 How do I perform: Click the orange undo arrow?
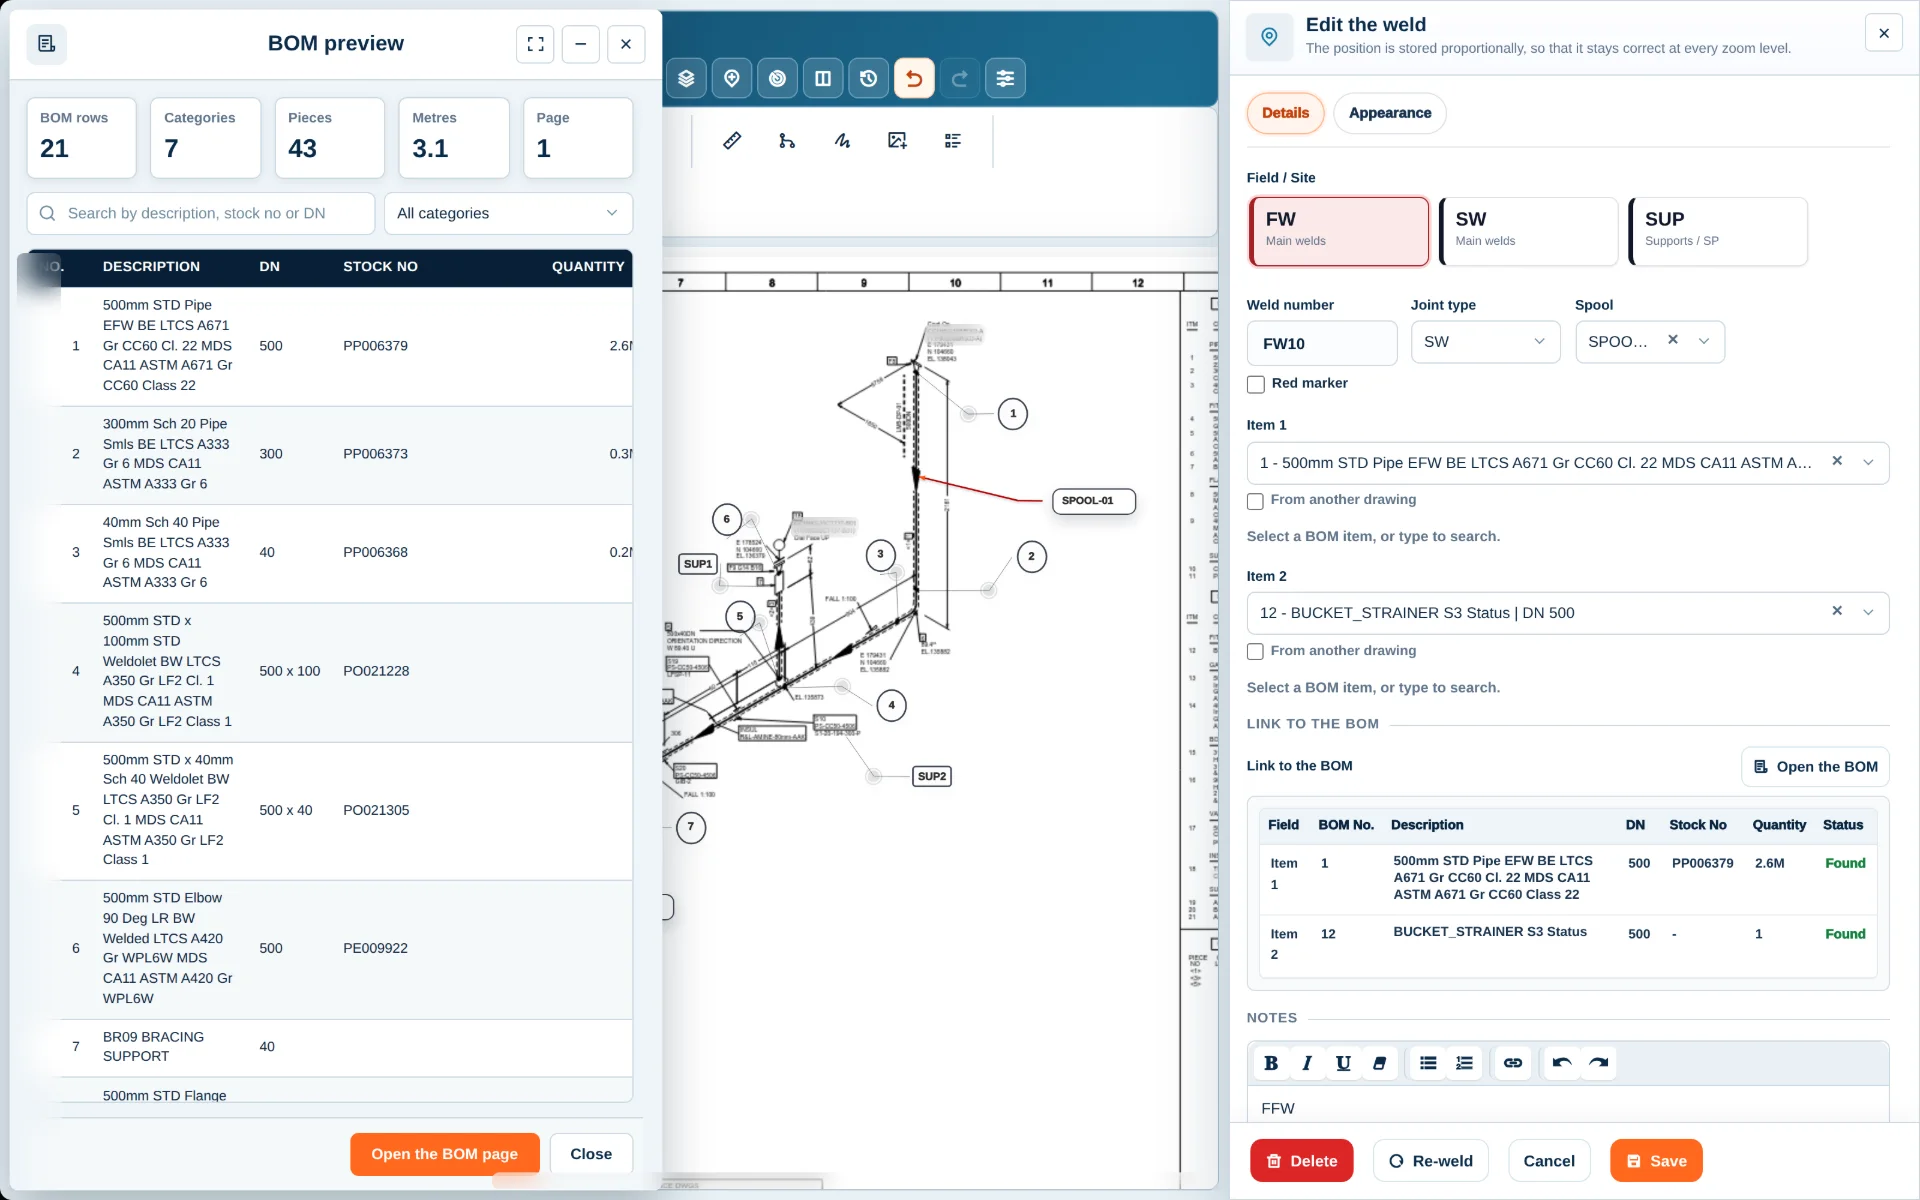point(914,78)
